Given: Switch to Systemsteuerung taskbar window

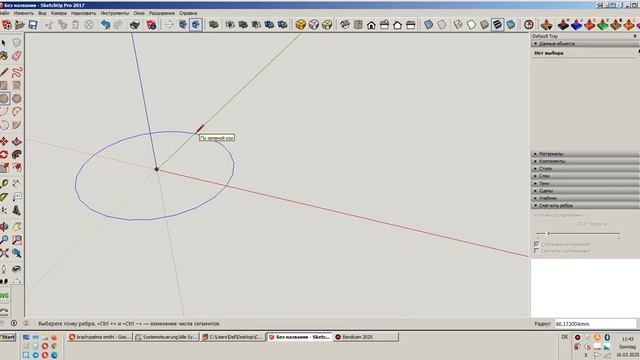Looking at the screenshot, I should point(167,337).
